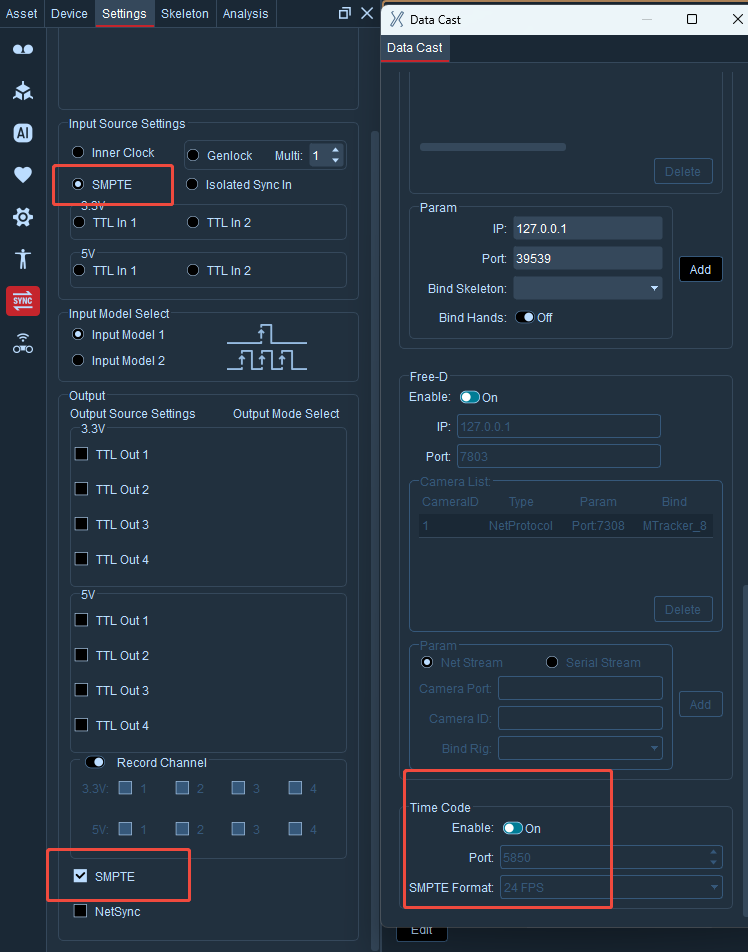
Task: Click the Data Cast window logo icon
Action: [396, 19]
